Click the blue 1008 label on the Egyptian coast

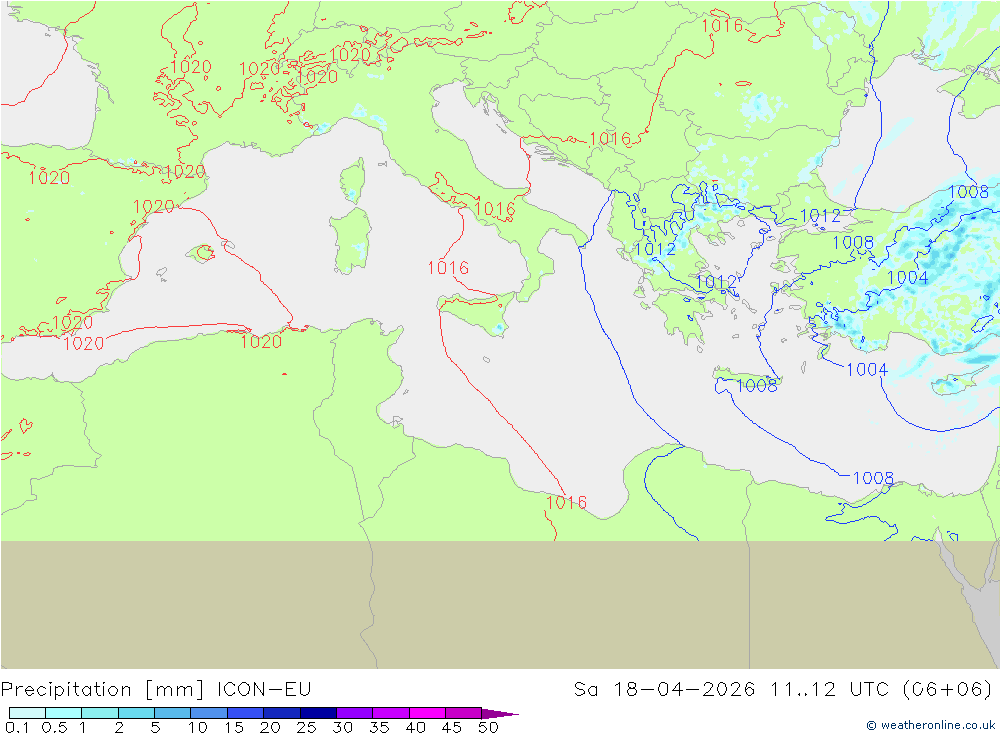pos(873,478)
